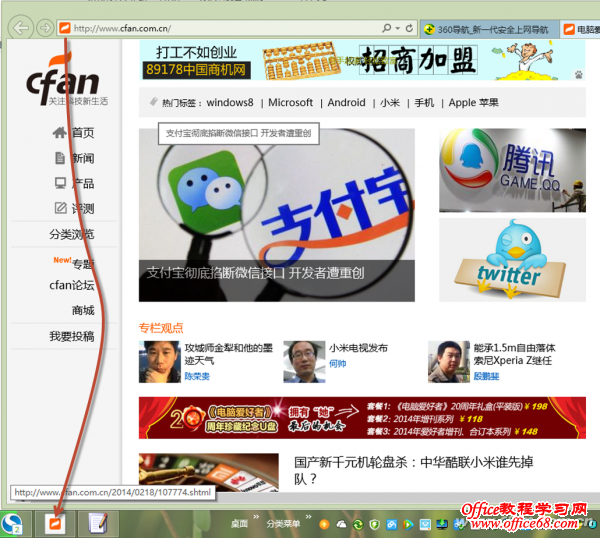Open the column 攻城师金犁和他的墨迹天气
The height and width of the screenshot is (538, 600).
(x=229, y=354)
